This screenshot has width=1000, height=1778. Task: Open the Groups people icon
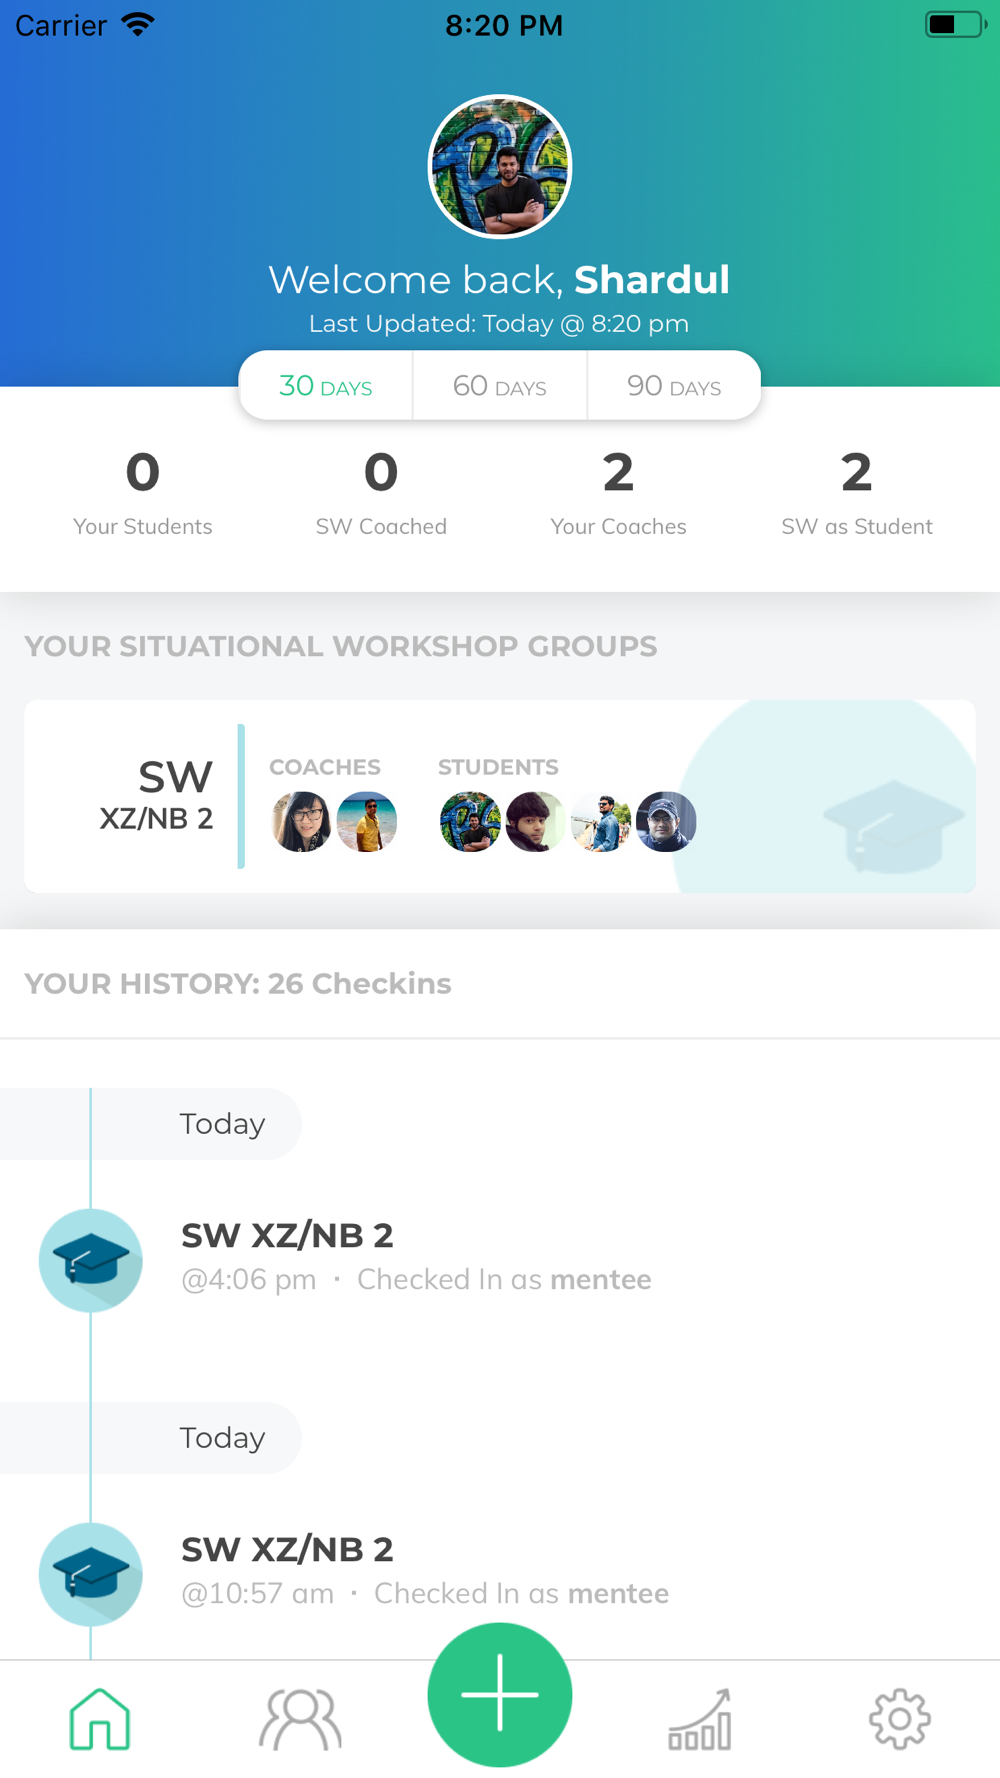click(x=300, y=1718)
